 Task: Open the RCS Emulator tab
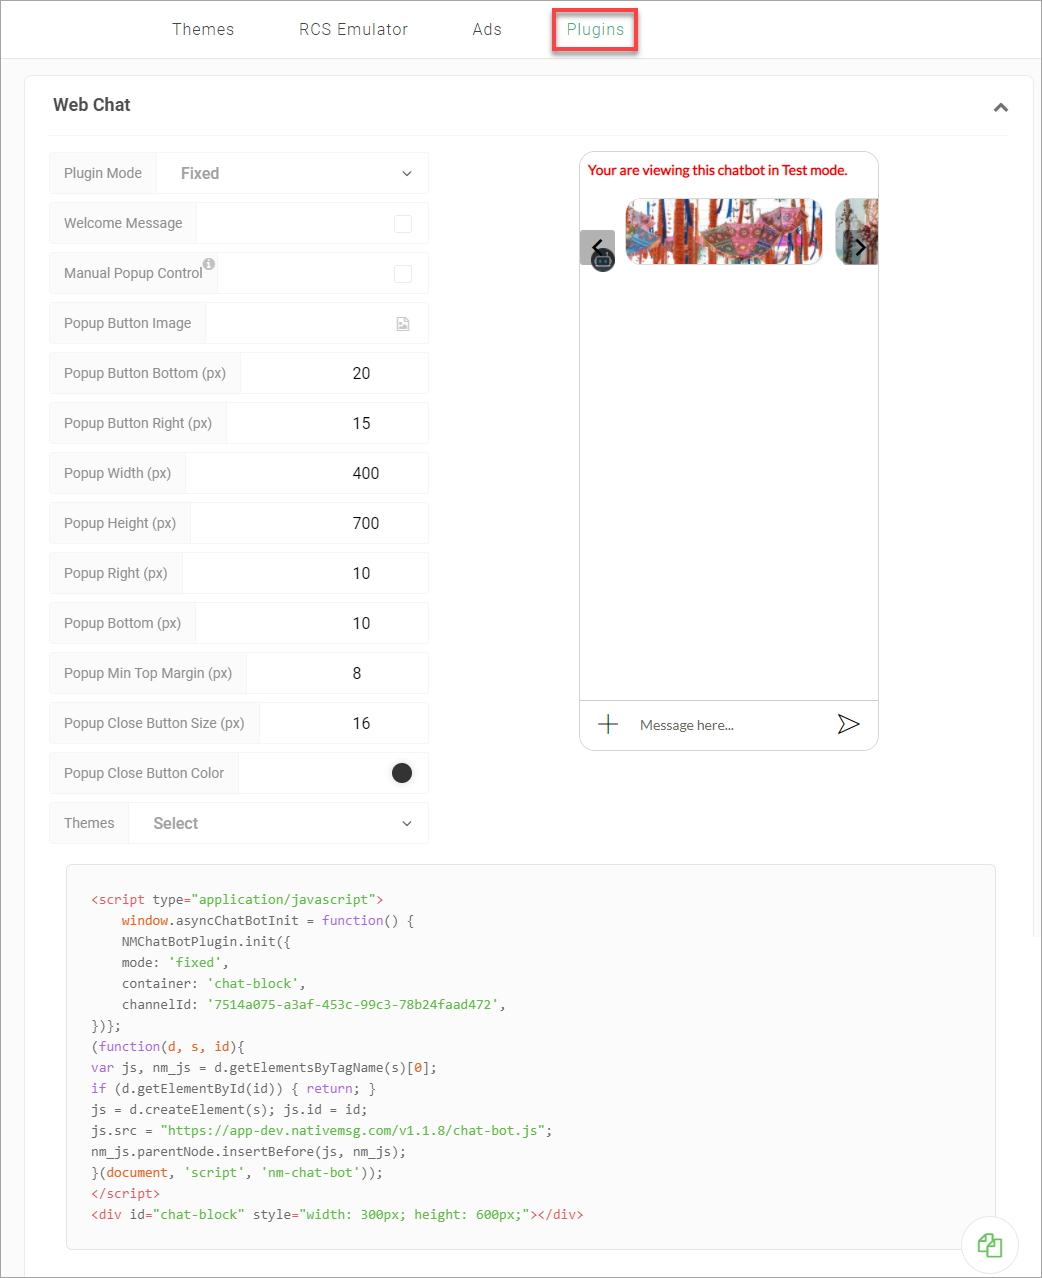click(x=353, y=29)
